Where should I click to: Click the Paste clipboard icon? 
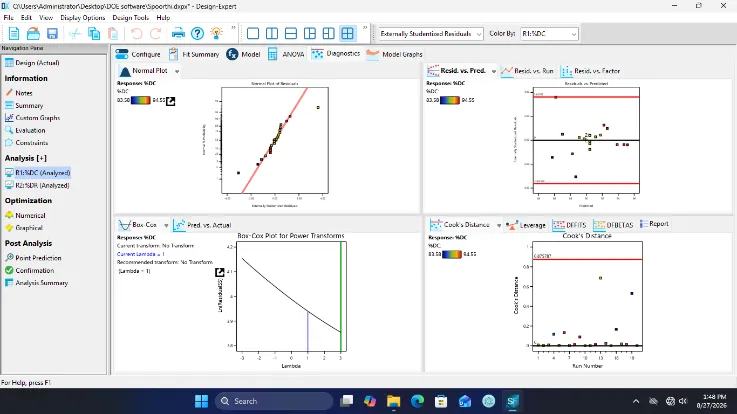point(113,33)
